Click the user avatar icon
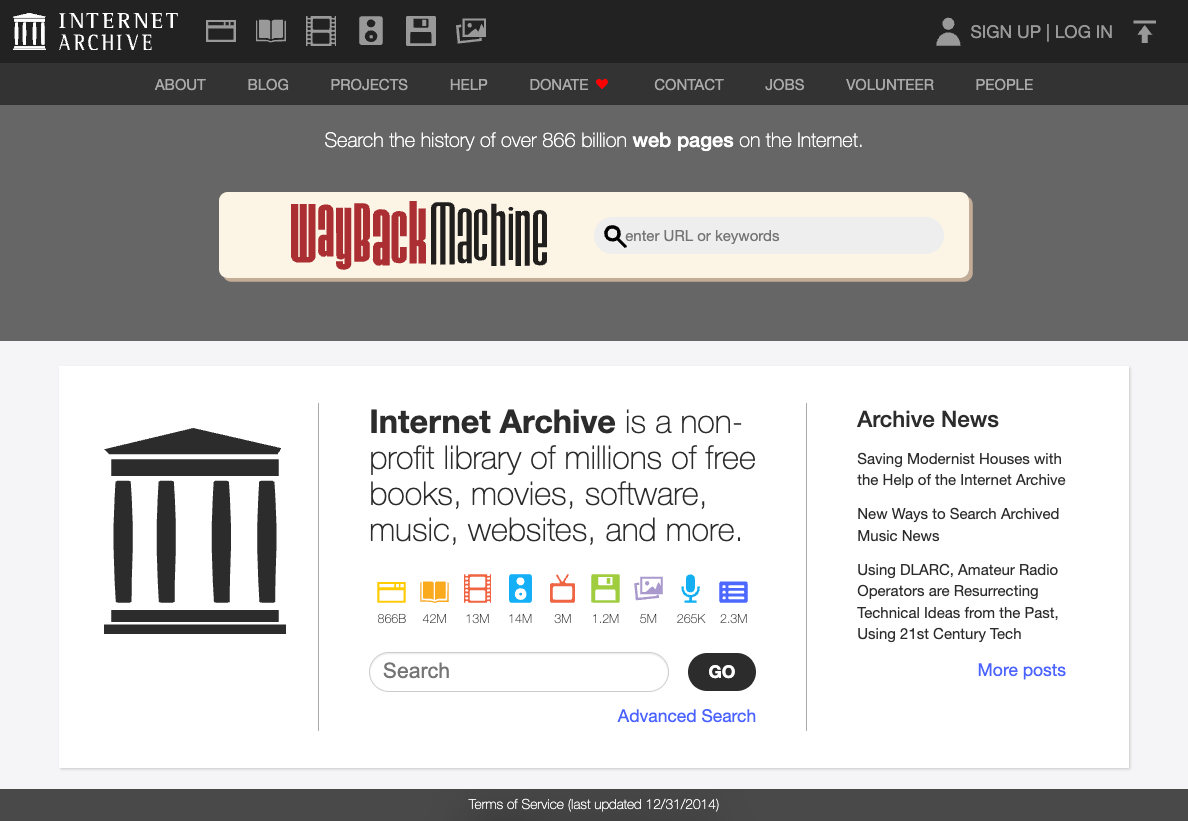The width and height of the screenshot is (1188, 821). point(948,32)
